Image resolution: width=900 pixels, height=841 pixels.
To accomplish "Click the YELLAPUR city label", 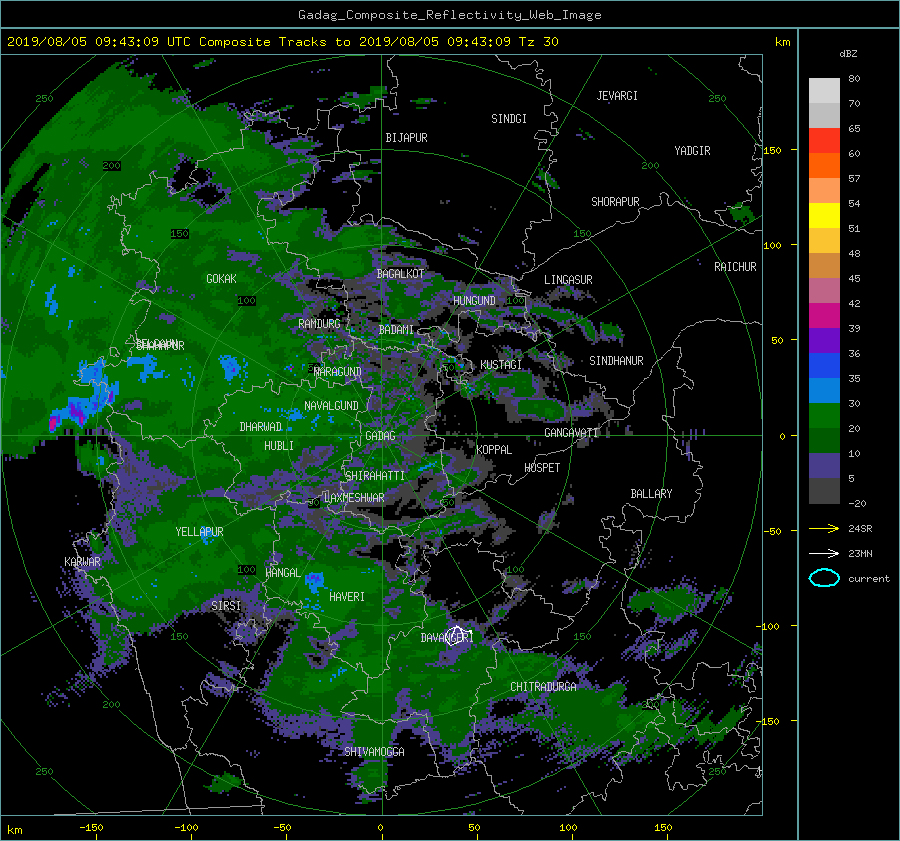I will pyautogui.click(x=200, y=532).
